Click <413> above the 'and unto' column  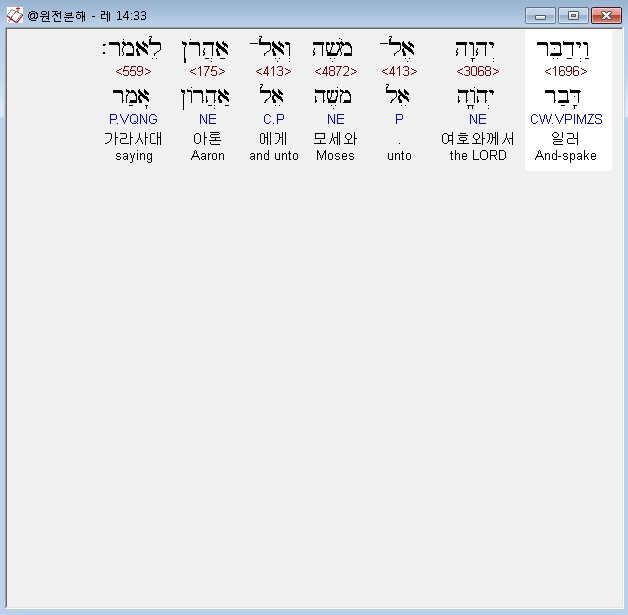pyautogui.click(x=274, y=71)
